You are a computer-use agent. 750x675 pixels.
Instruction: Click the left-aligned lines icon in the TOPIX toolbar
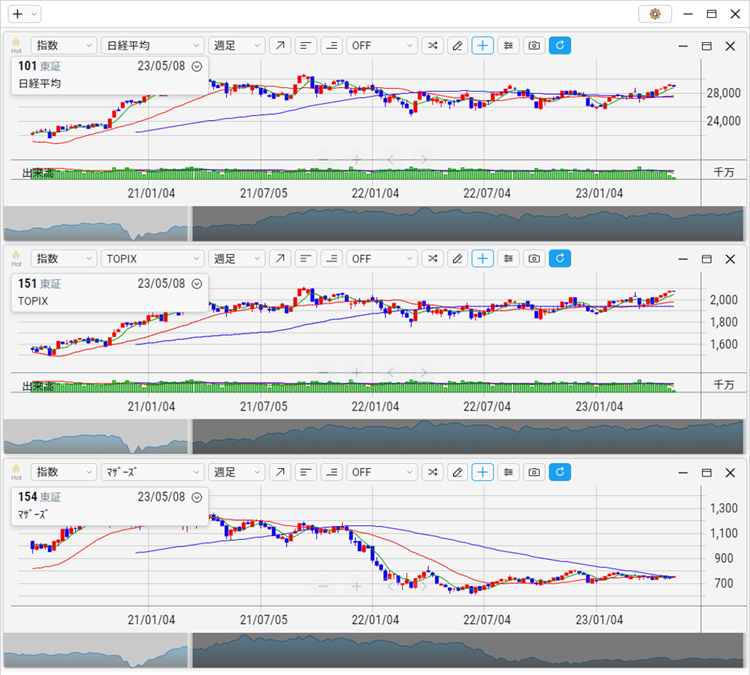pos(306,259)
